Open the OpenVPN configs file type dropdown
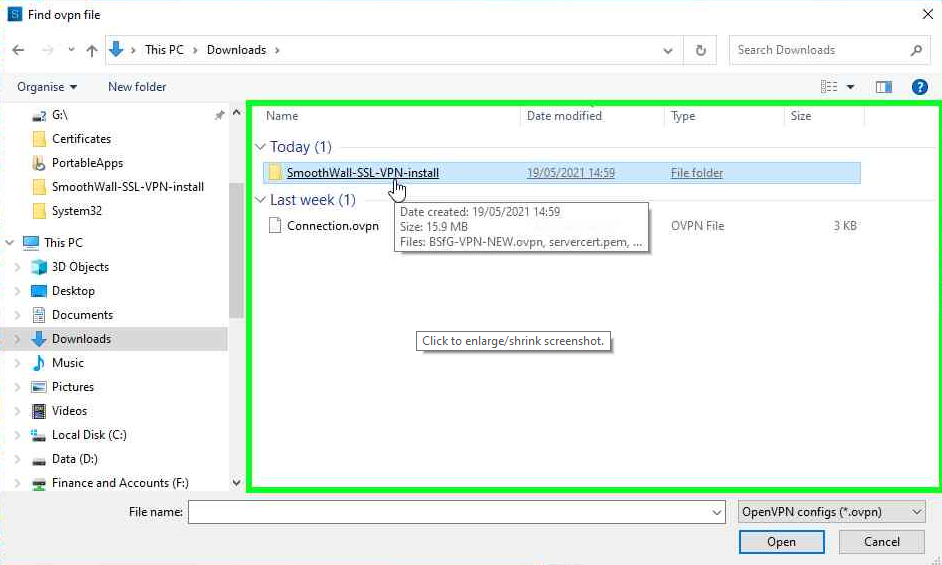 point(831,512)
